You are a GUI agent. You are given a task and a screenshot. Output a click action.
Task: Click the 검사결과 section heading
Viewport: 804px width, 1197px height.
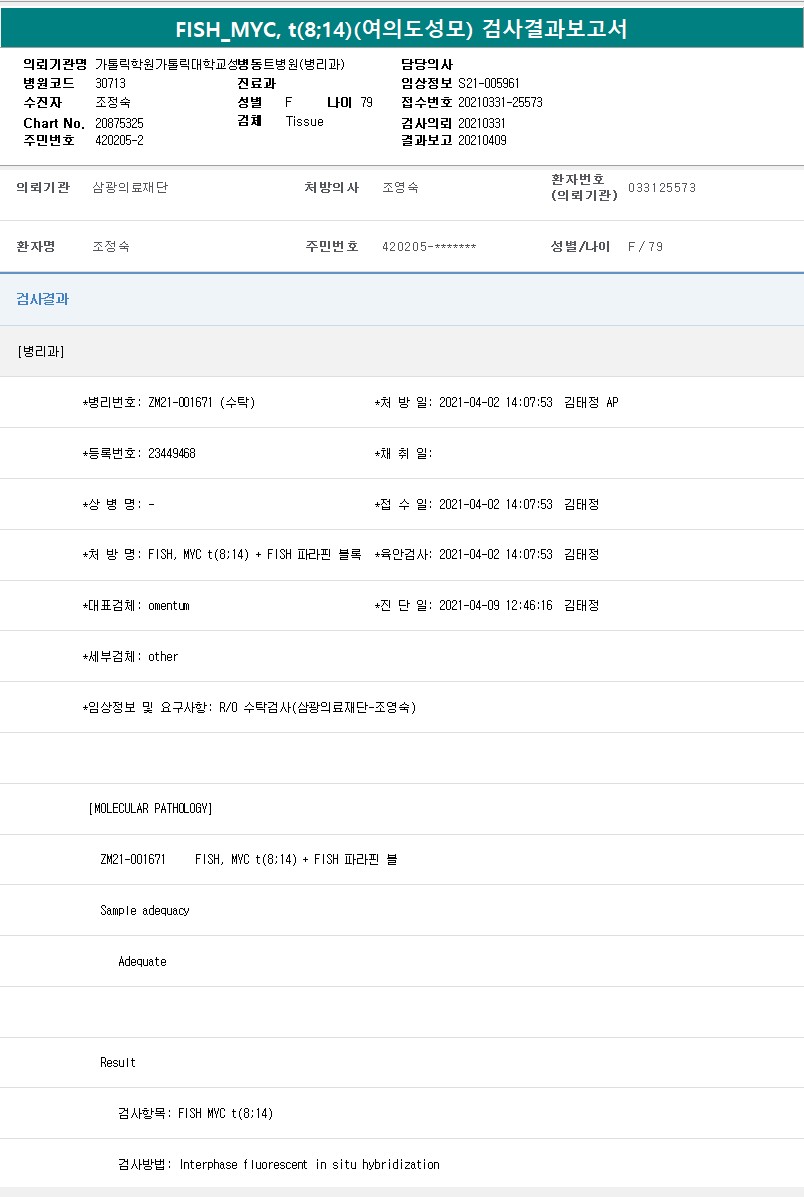(42, 299)
